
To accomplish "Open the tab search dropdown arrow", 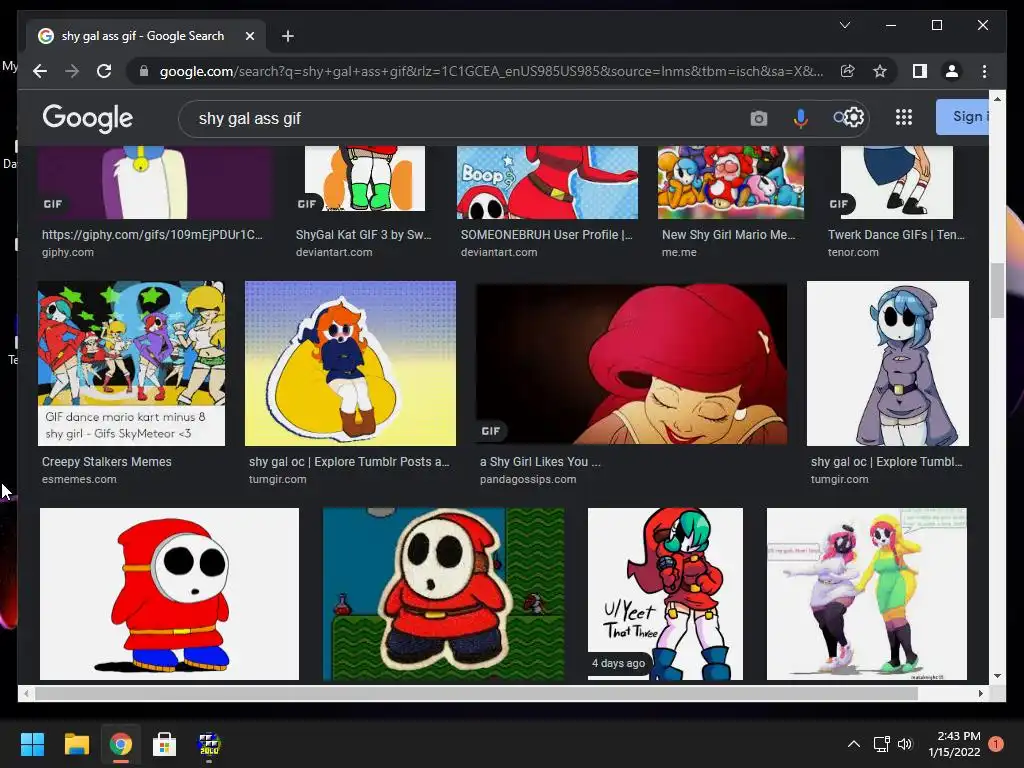I will (x=844, y=25).
